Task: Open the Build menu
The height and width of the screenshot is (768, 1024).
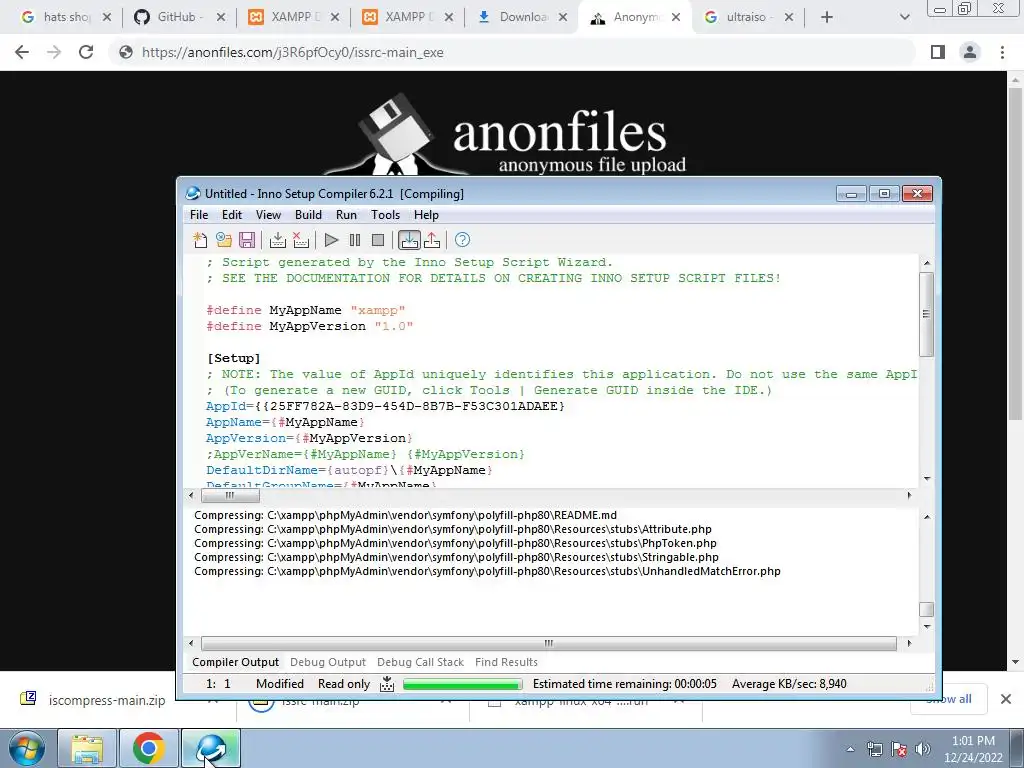Action: tap(308, 215)
